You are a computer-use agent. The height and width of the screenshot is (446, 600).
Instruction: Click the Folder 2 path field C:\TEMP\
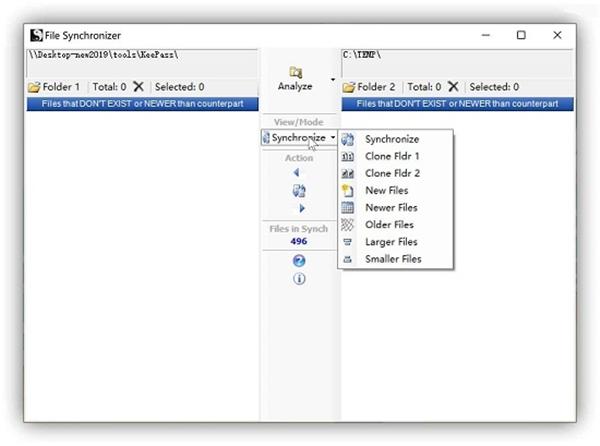[457, 63]
